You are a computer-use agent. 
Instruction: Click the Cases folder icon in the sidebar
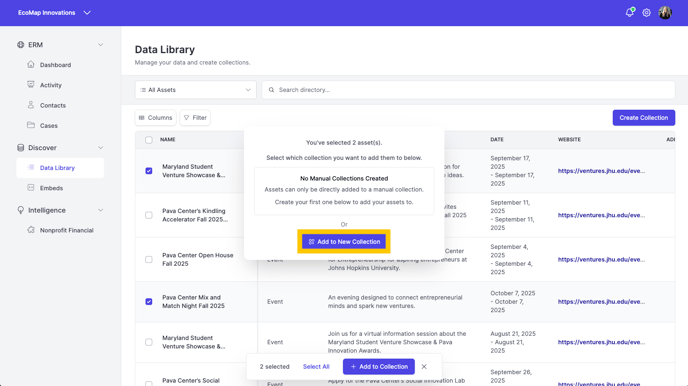pyautogui.click(x=31, y=125)
